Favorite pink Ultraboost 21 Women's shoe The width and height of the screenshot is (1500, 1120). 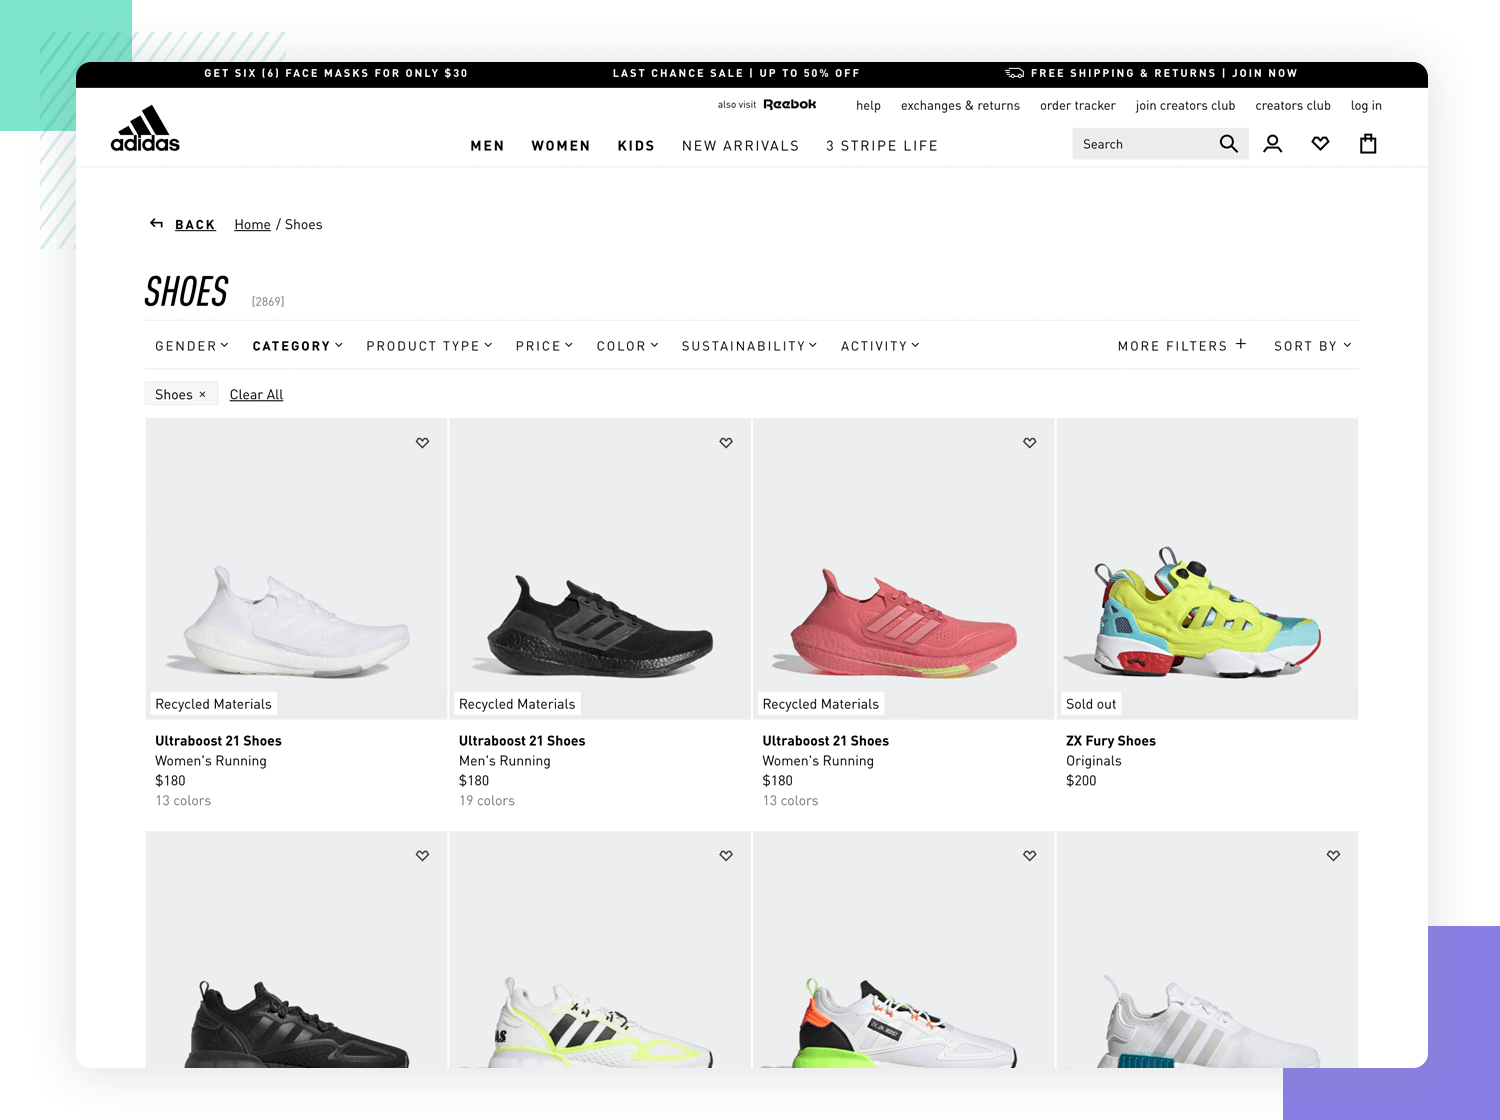[x=1030, y=442]
